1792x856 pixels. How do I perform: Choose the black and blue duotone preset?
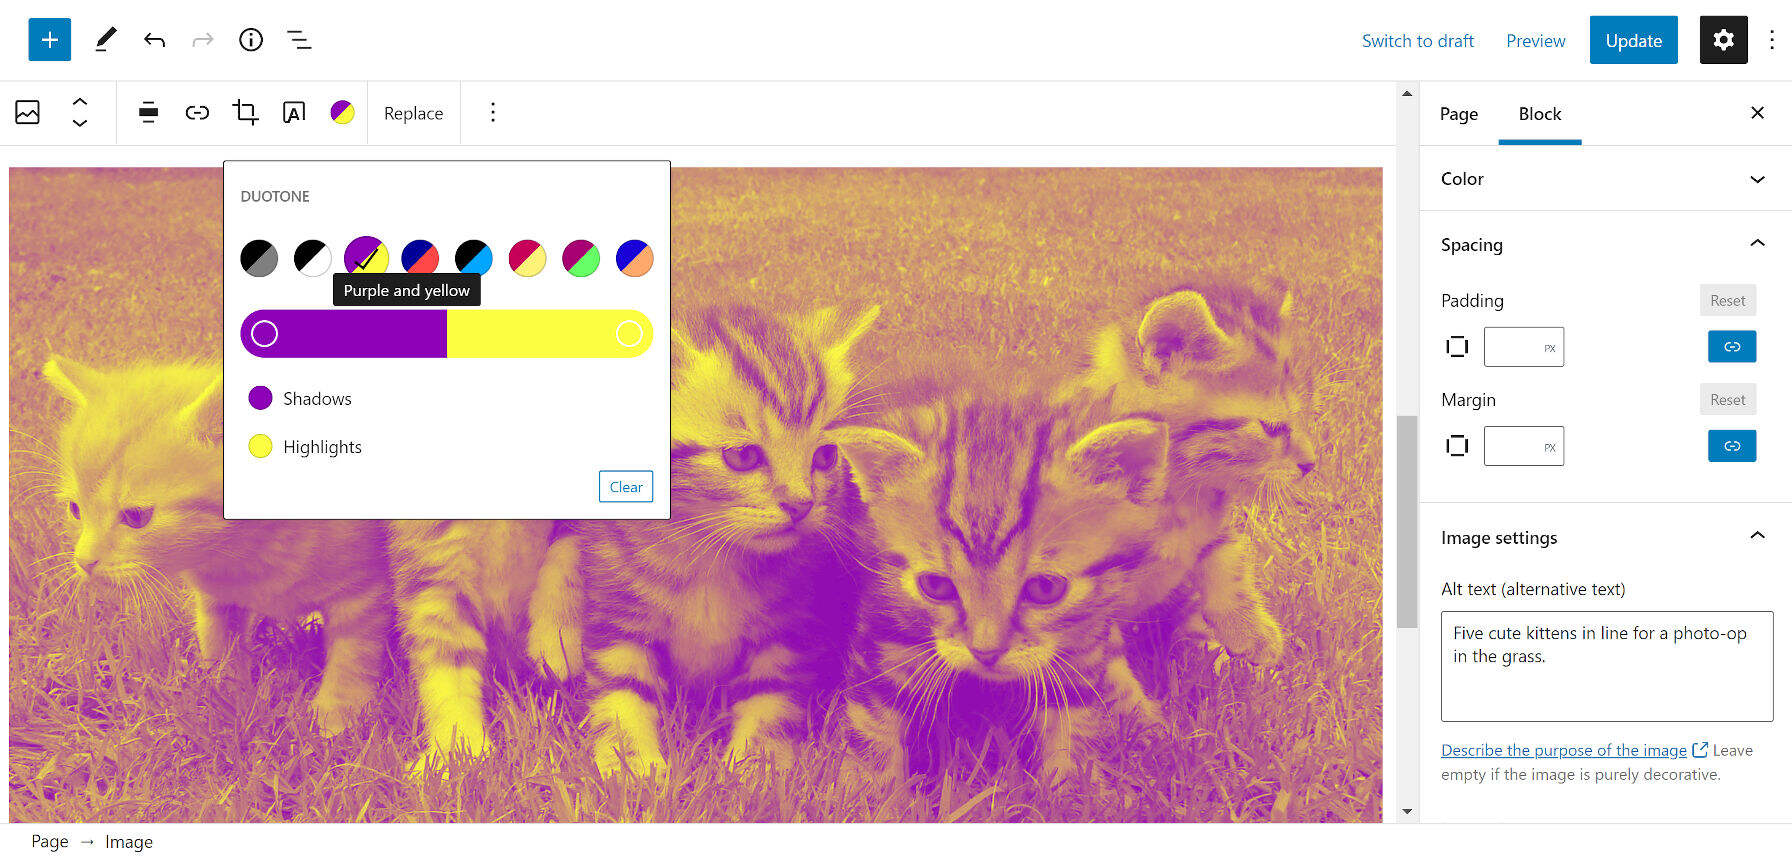(474, 258)
